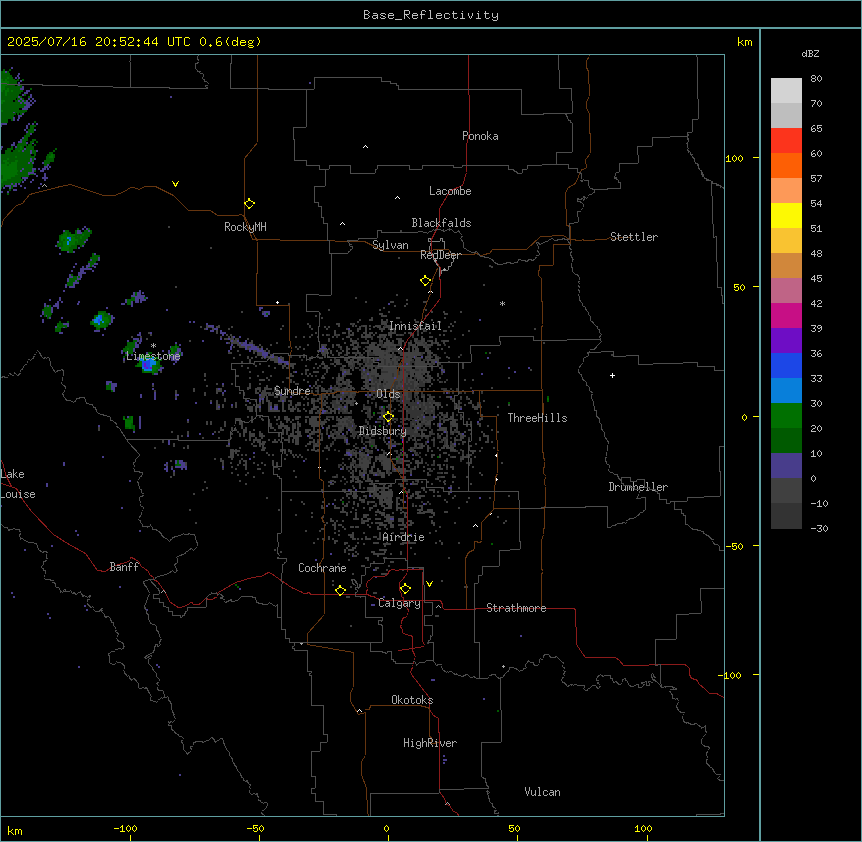Select the blue swatch between 36 and 33 dBZ
Screen dimensions: 862x842
tap(786, 365)
